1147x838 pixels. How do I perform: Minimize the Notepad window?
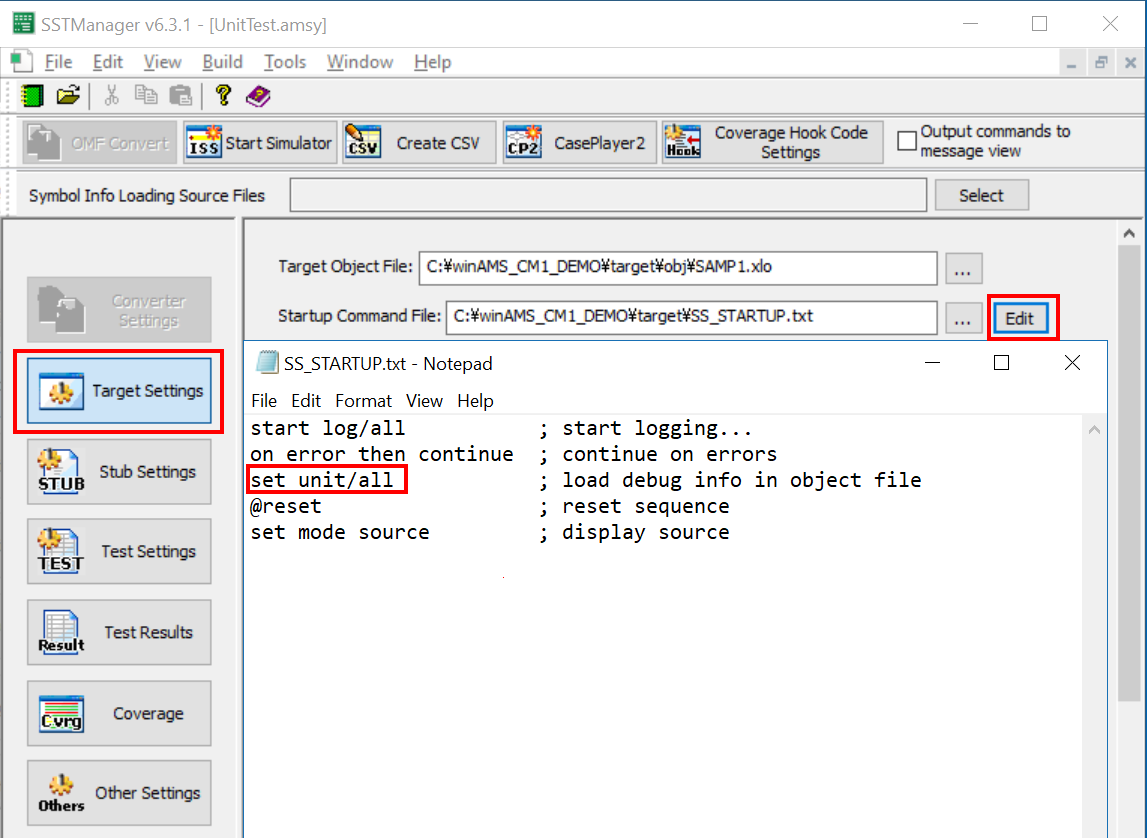click(x=933, y=363)
